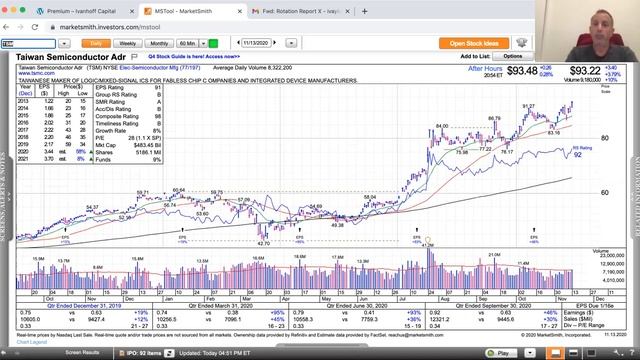
Task: Click the question mark help icon
Action: coord(632,353)
